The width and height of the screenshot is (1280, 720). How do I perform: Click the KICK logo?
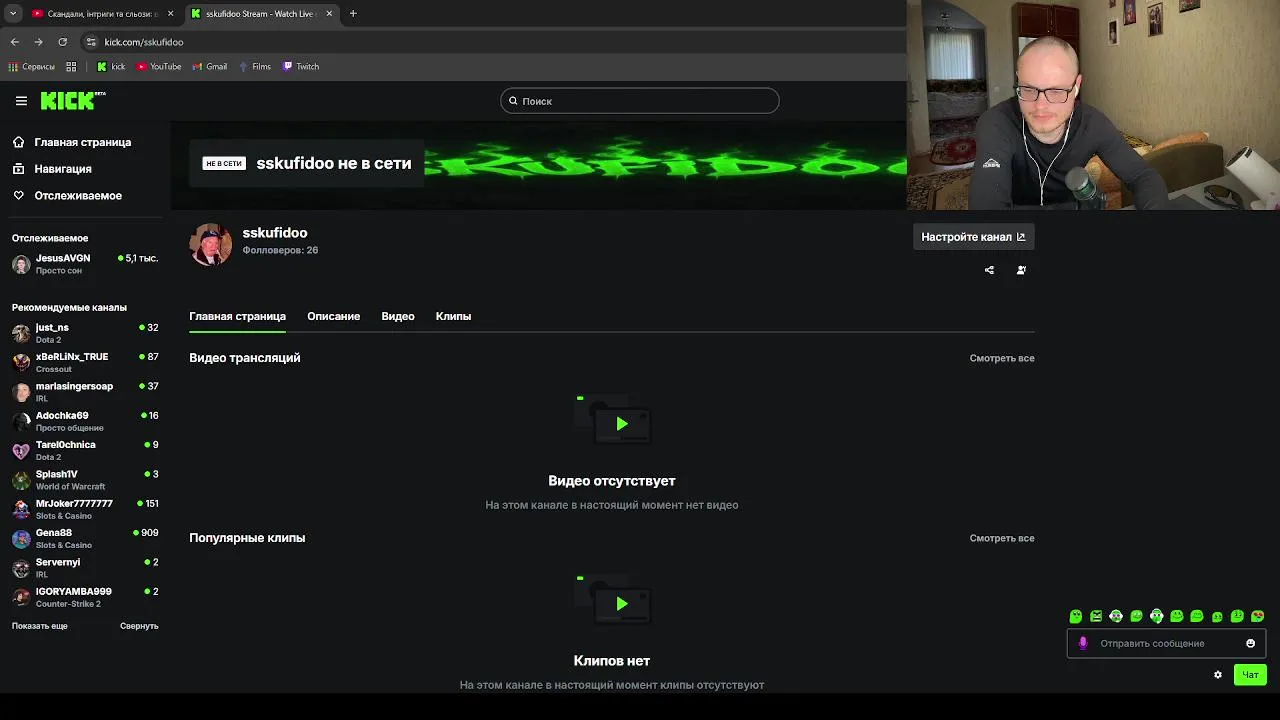pos(72,101)
